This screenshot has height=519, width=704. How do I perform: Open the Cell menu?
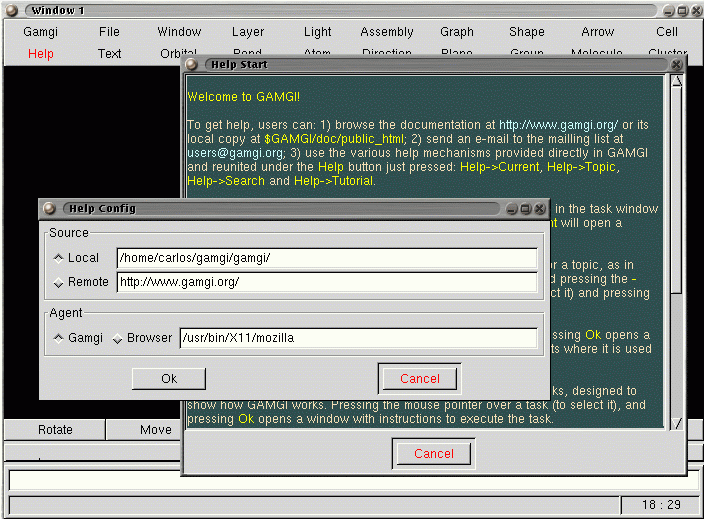tap(667, 32)
